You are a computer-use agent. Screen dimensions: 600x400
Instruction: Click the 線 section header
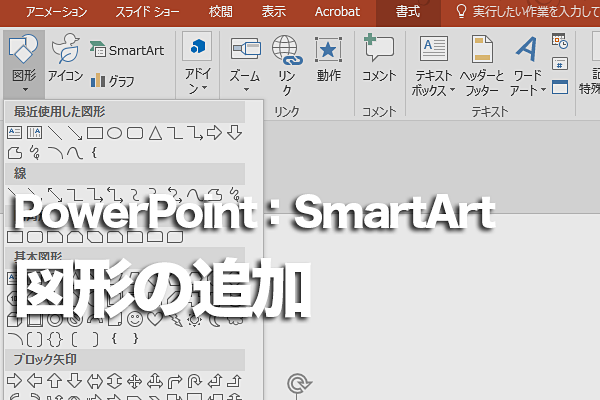pyautogui.click(x=125, y=173)
